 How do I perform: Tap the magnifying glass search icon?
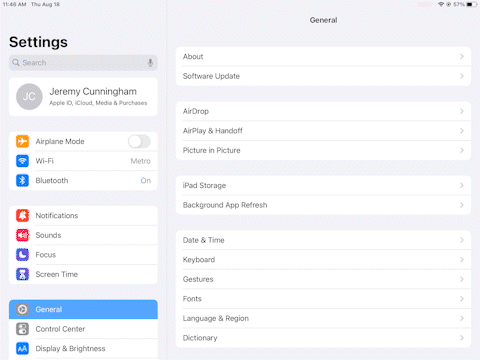click(x=16, y=63)
